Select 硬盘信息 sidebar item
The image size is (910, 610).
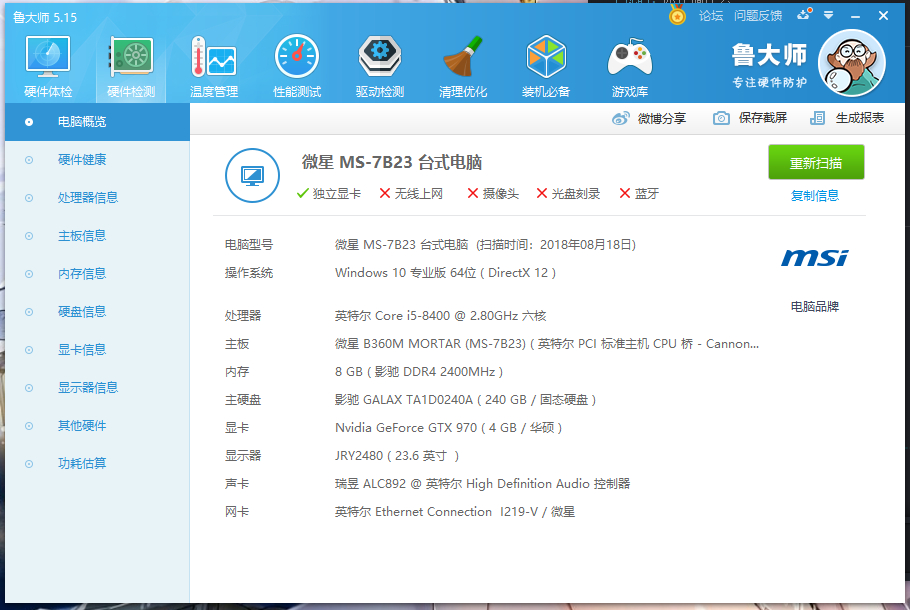pos(98,312)
